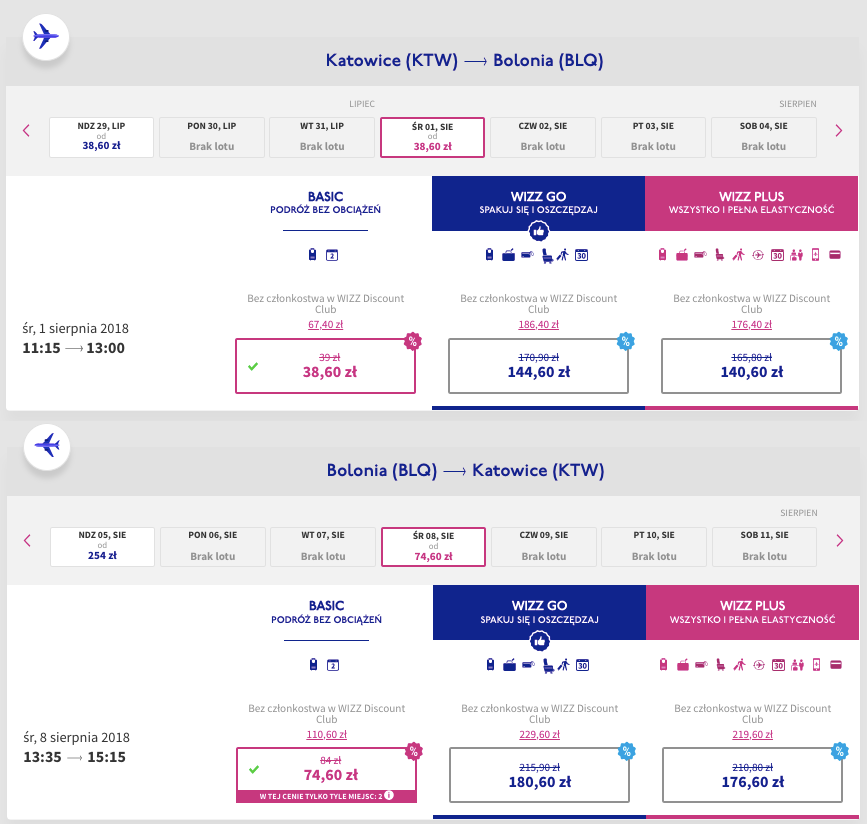The width and height of the screenshot is (867, 824).
Task: Open the 229,60 zł non-member price link
Action: (x=539, y=734)
